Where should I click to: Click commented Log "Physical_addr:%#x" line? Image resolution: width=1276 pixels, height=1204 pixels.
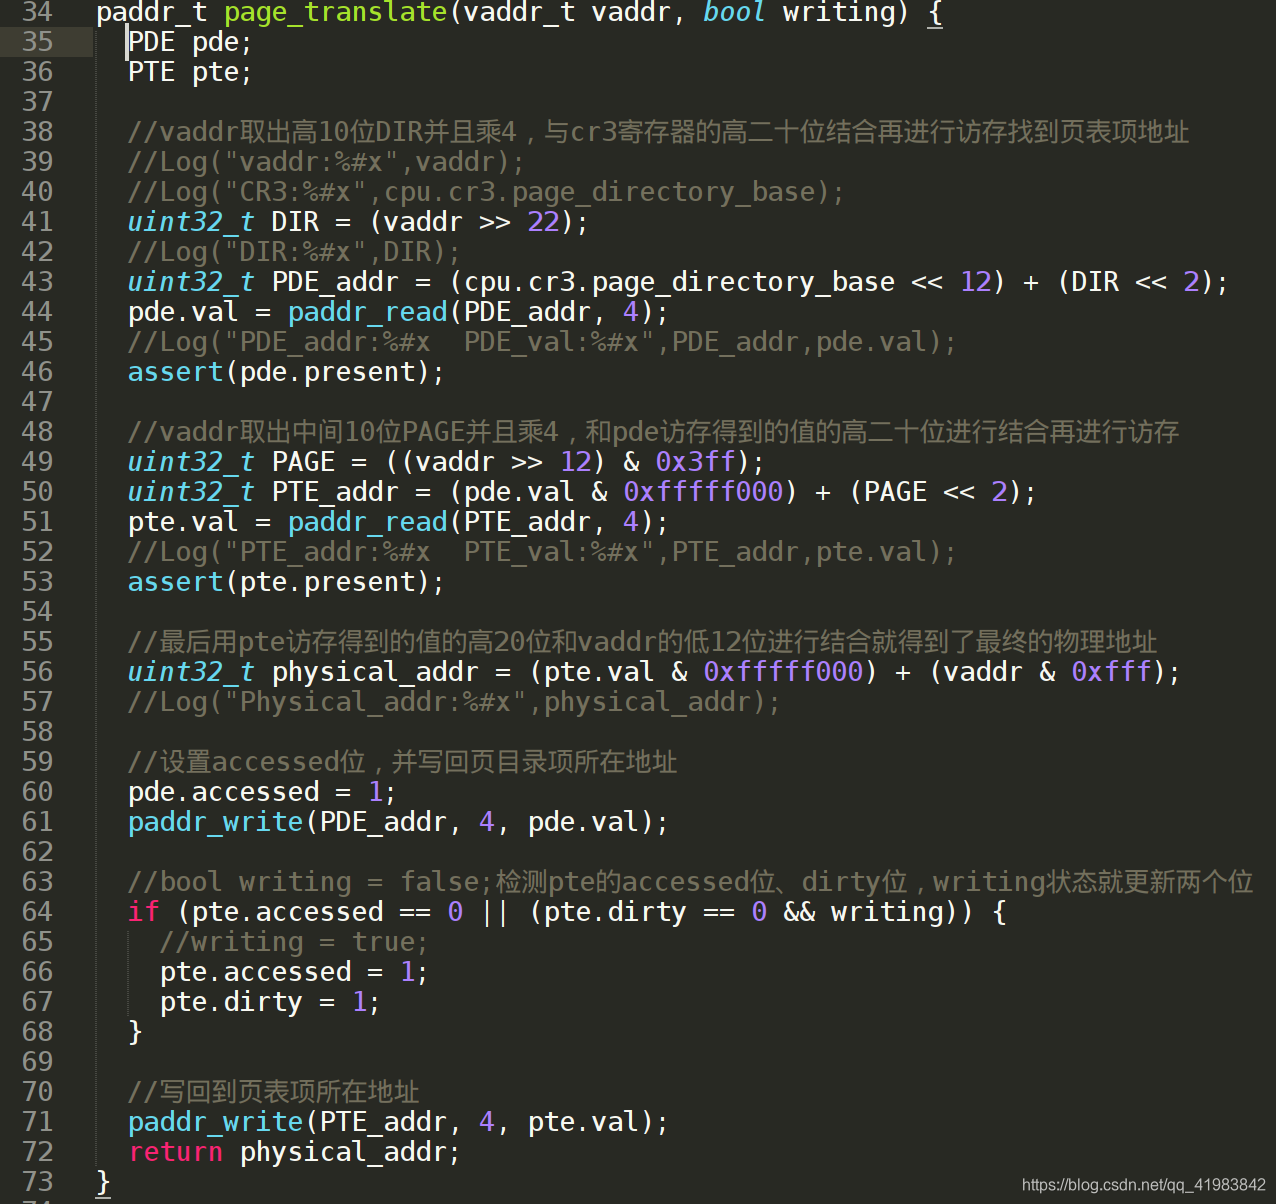pyautogui.click(x=454, y=702)
